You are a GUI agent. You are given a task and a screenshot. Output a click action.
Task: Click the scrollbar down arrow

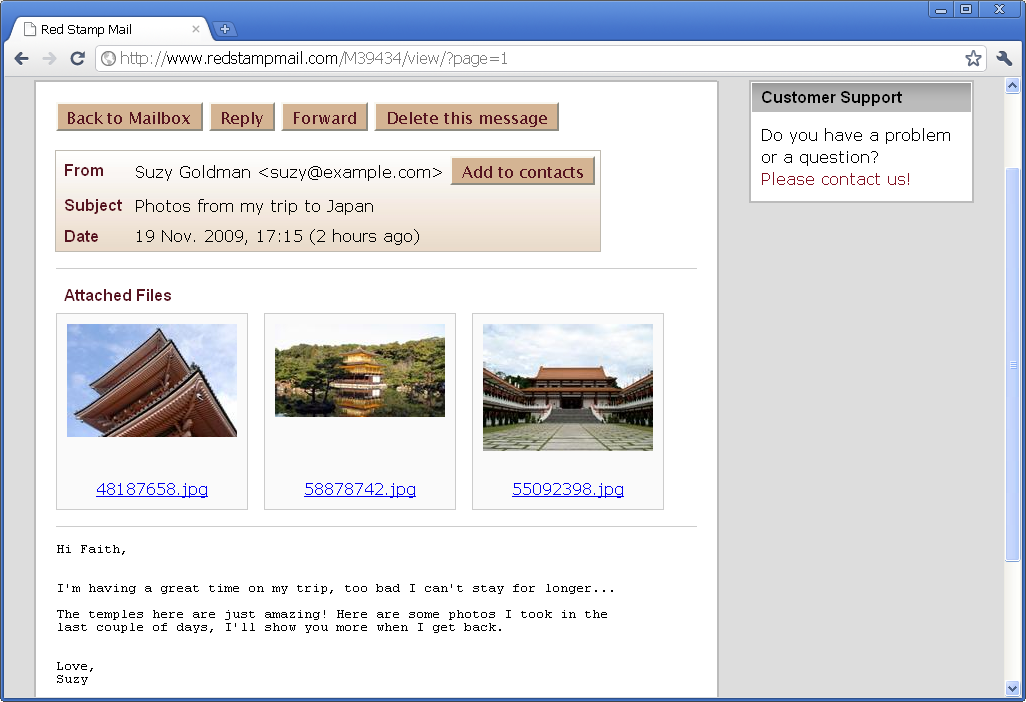click(1012, 688)
